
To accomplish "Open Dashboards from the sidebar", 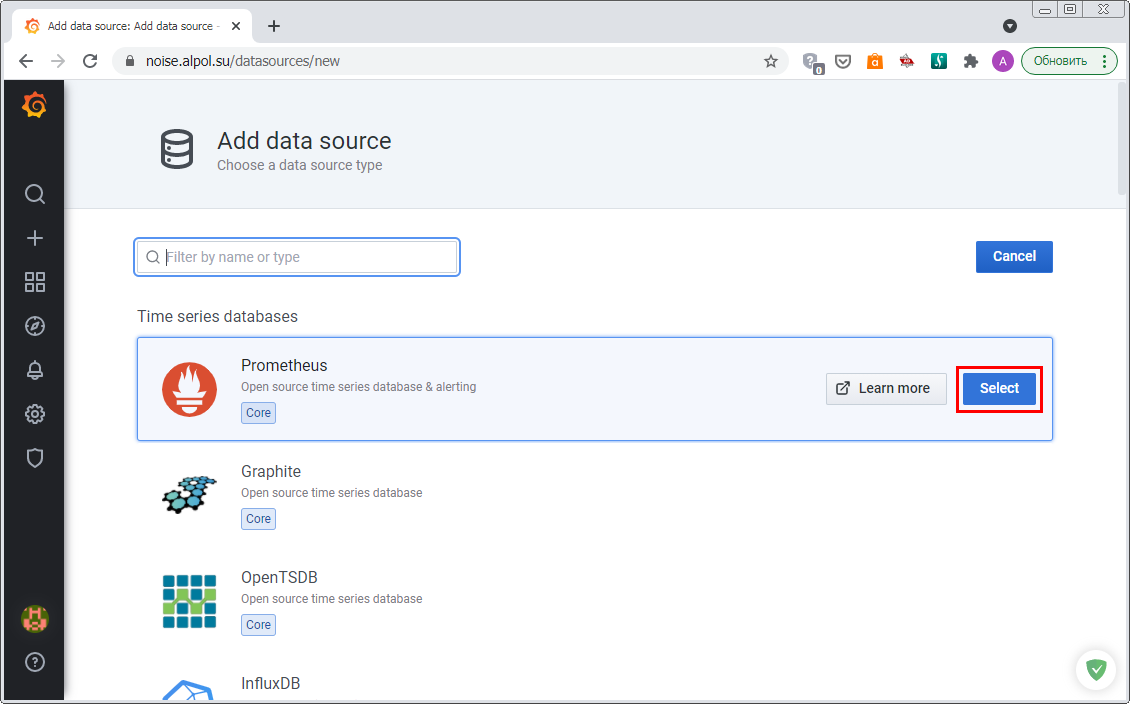I will pos(35,282).
